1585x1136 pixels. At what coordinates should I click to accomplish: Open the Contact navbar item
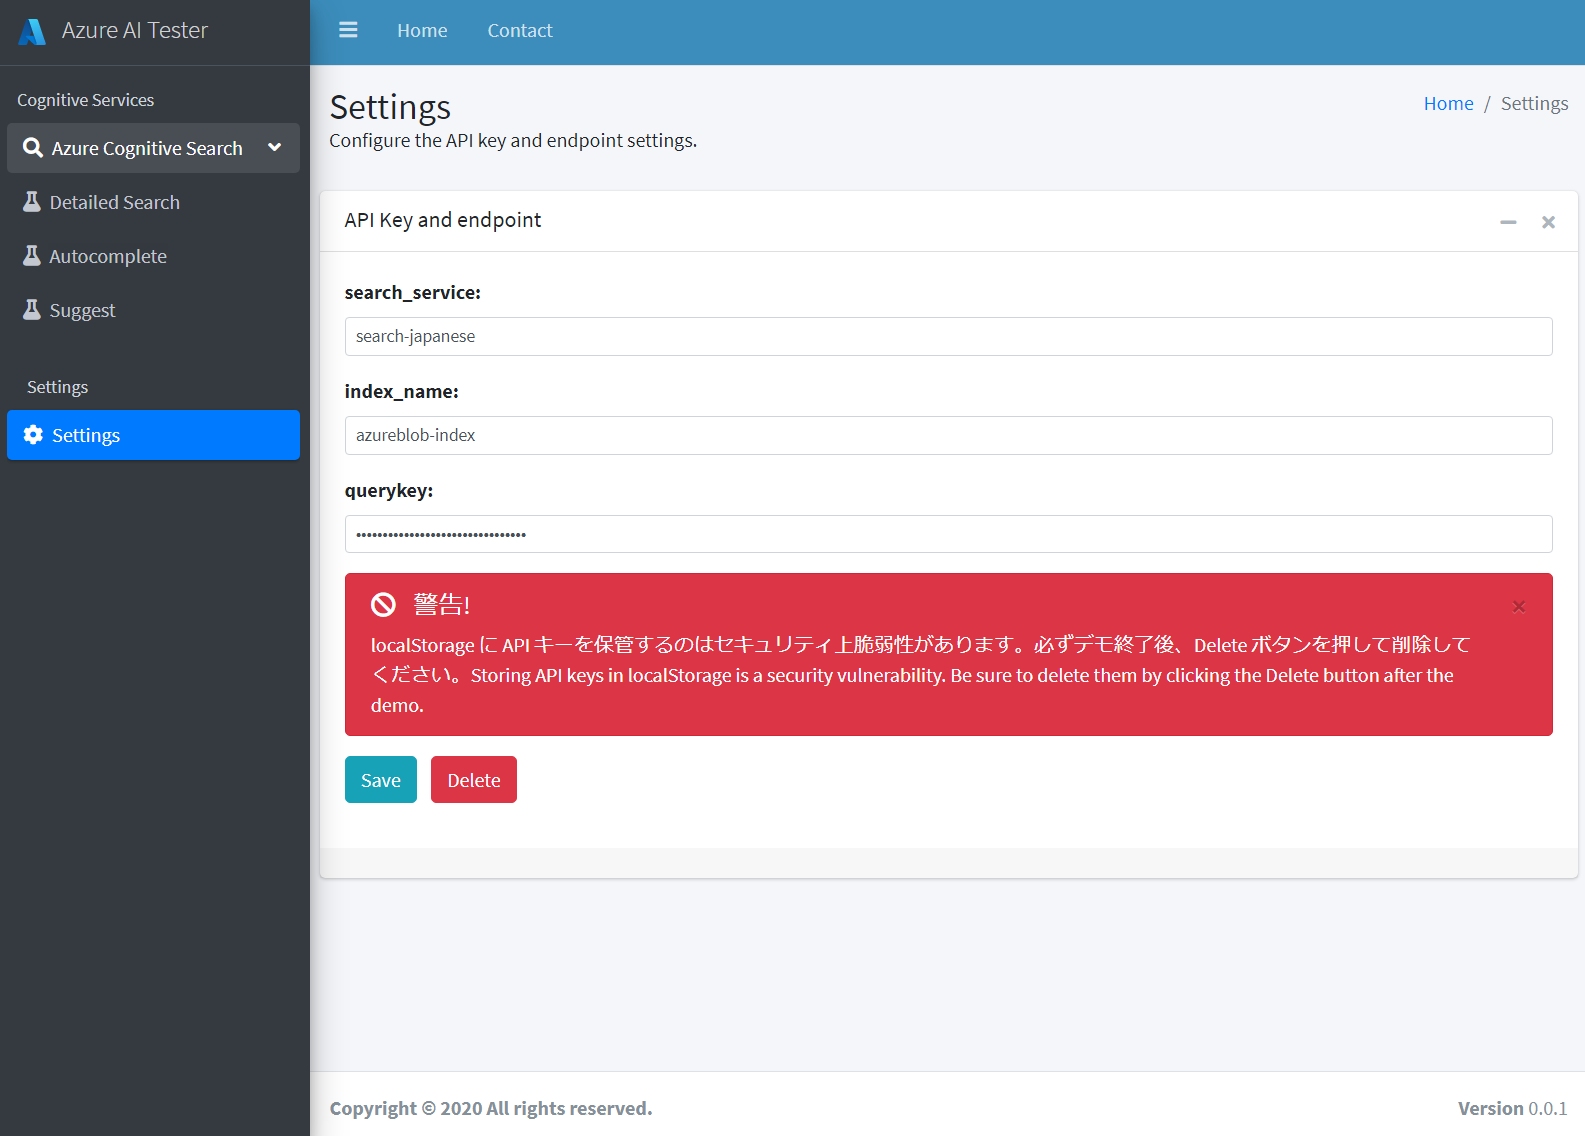(520, 31)
